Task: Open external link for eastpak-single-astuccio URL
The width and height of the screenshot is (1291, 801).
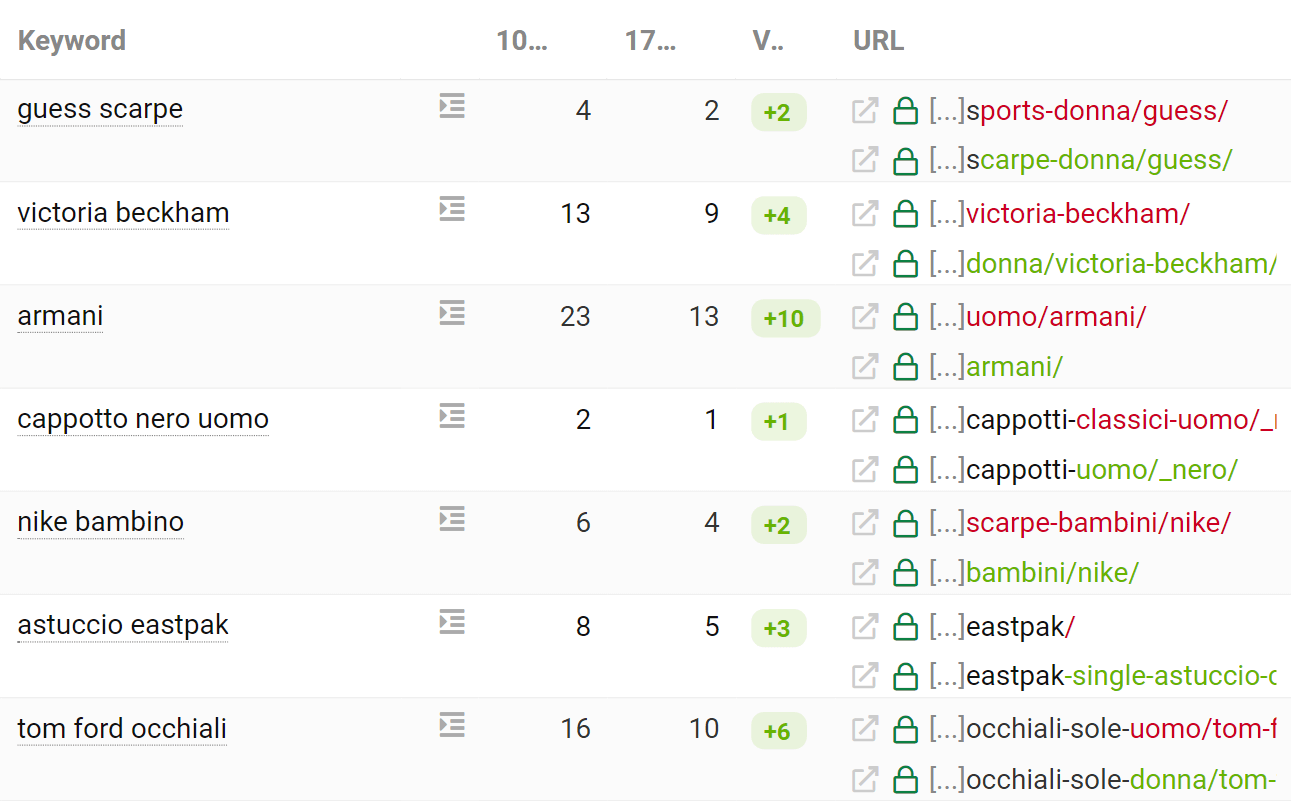Action: (865, 676)
